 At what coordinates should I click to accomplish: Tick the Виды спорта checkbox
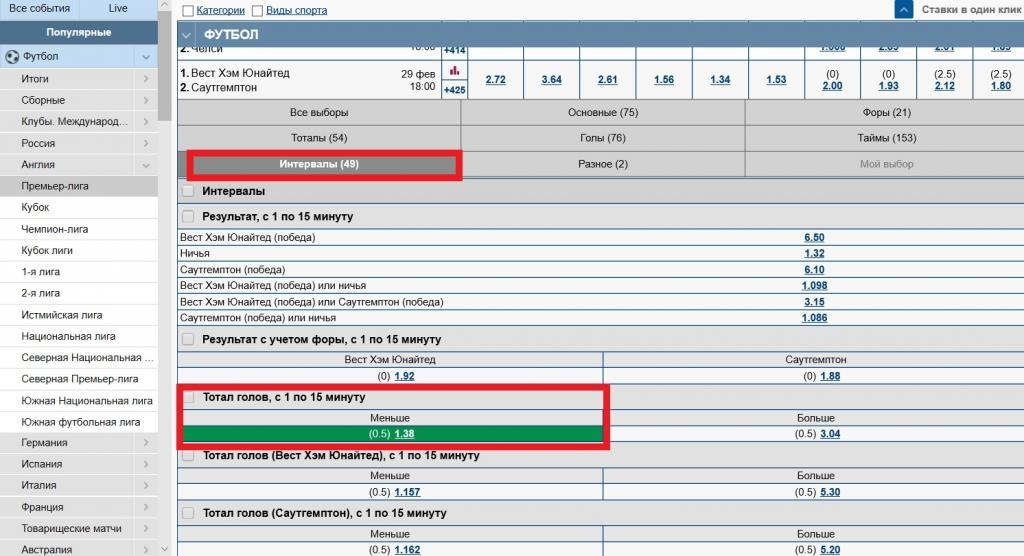coord(258,11)
